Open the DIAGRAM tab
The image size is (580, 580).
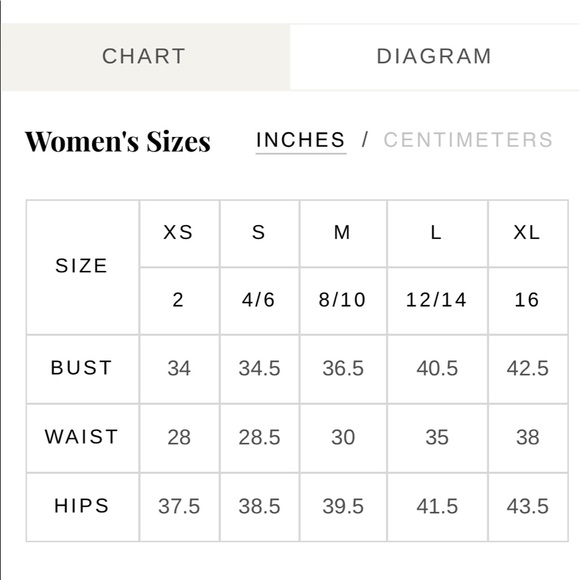click(435, 57)
